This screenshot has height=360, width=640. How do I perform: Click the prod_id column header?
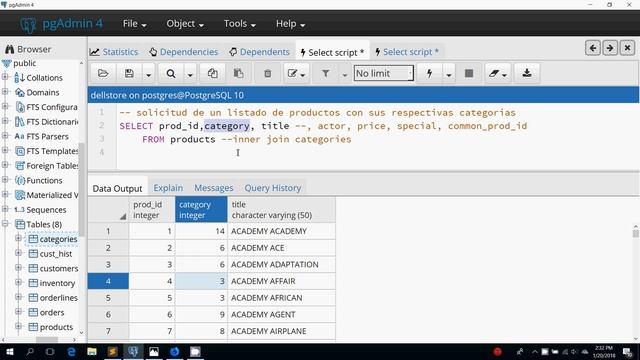coord(152,209)
